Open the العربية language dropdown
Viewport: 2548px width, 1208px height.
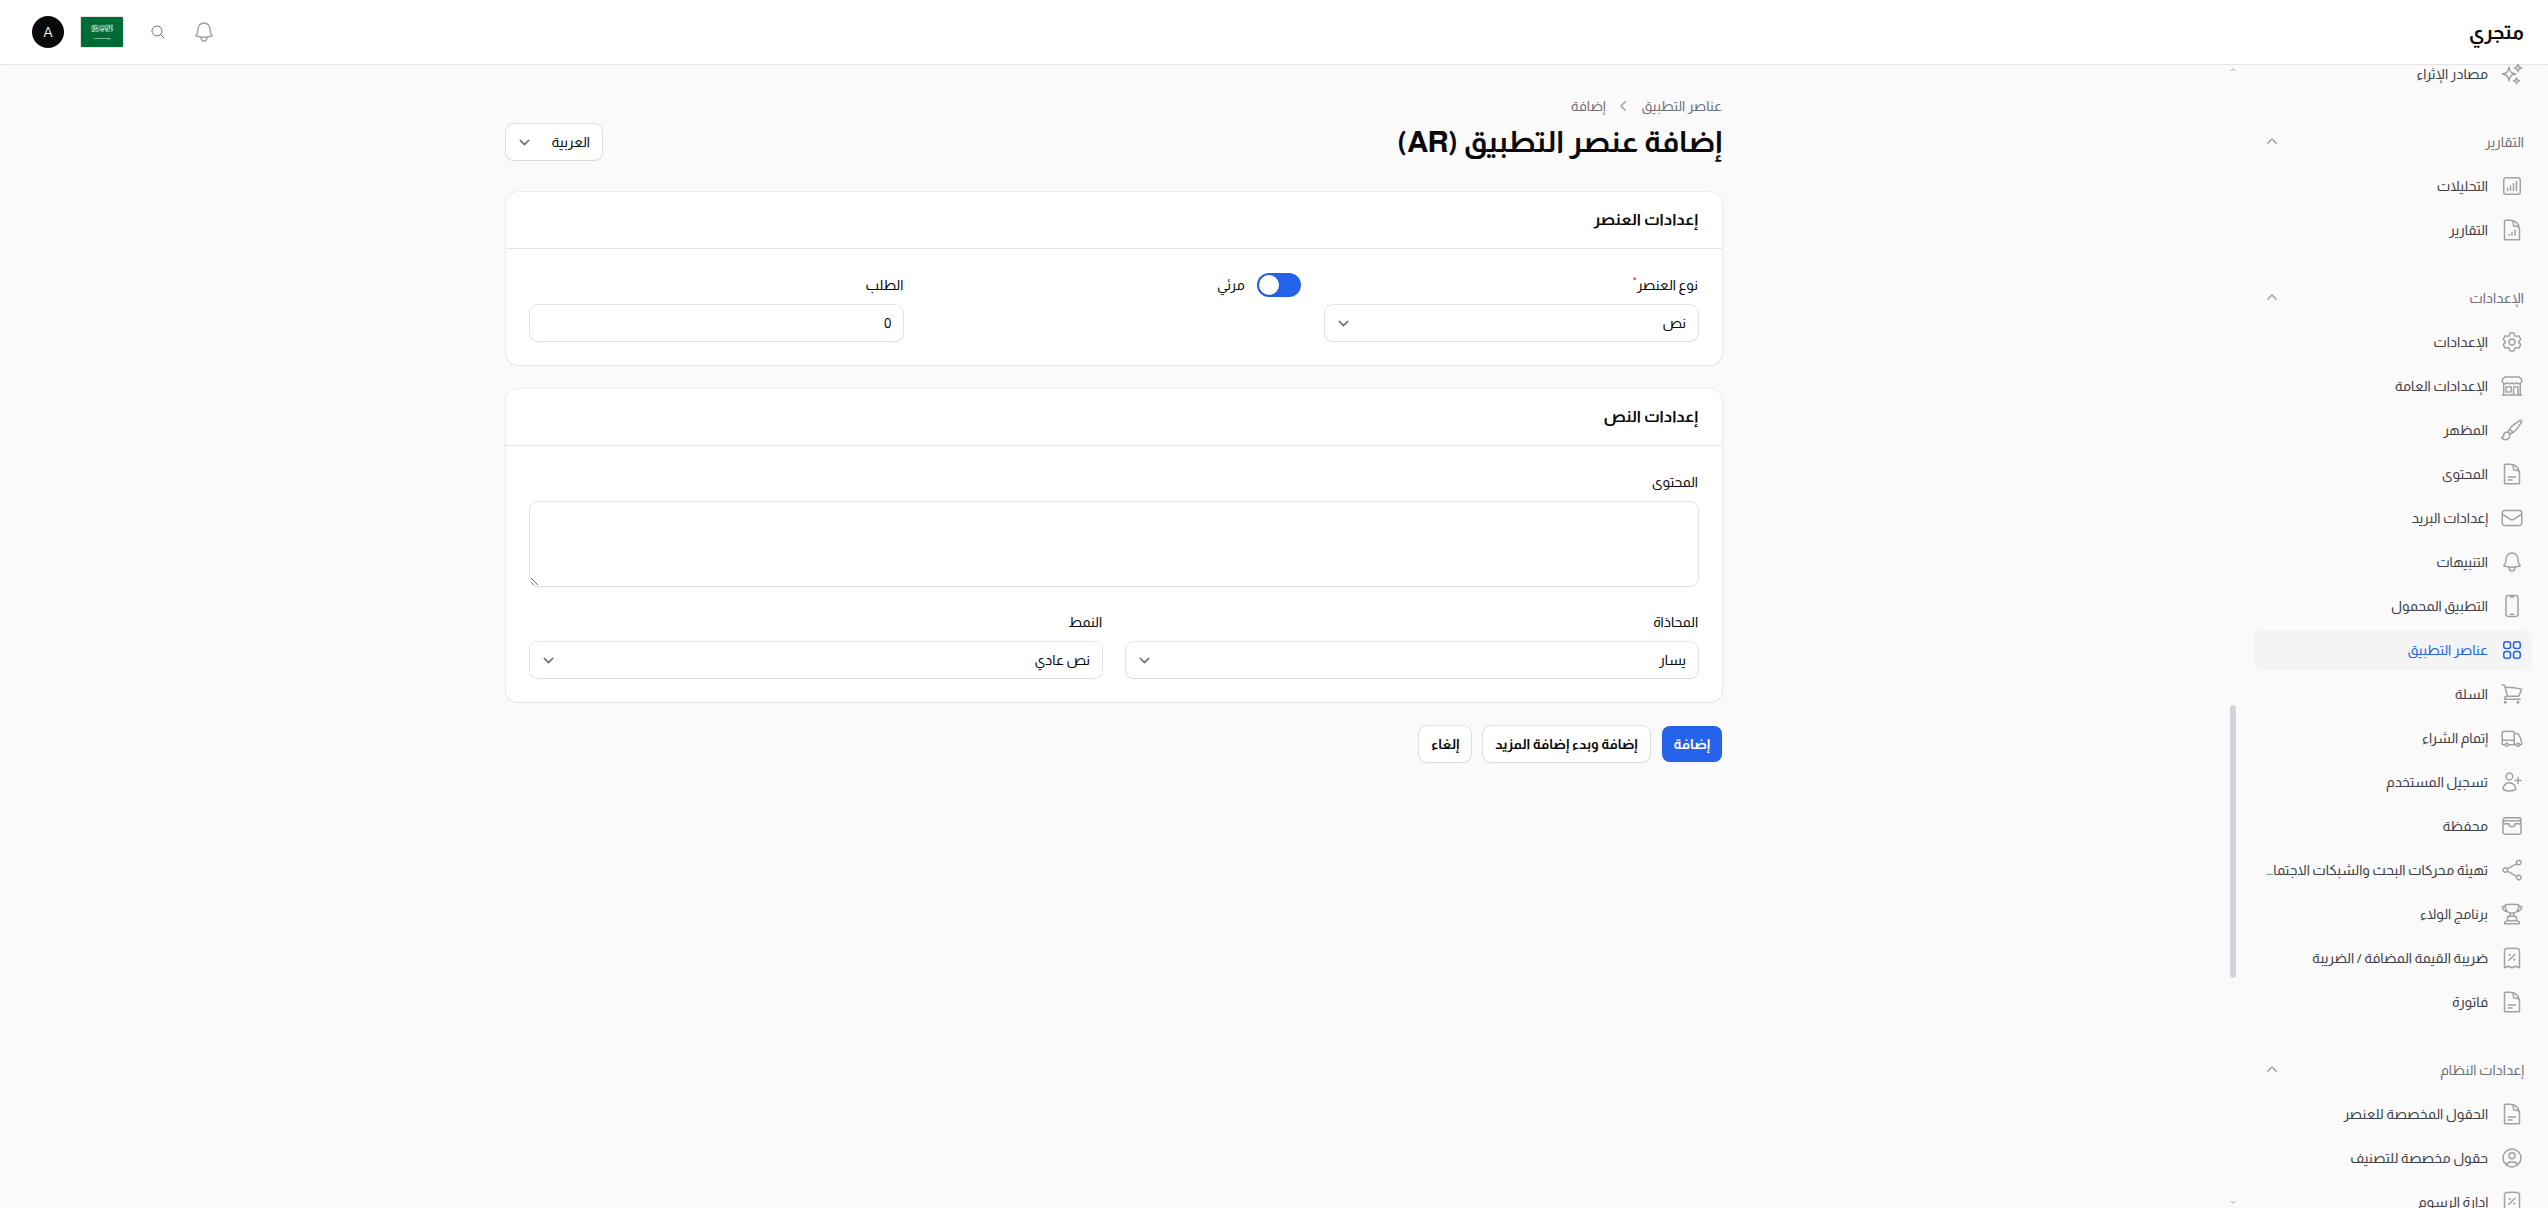[x=553, y=142]
